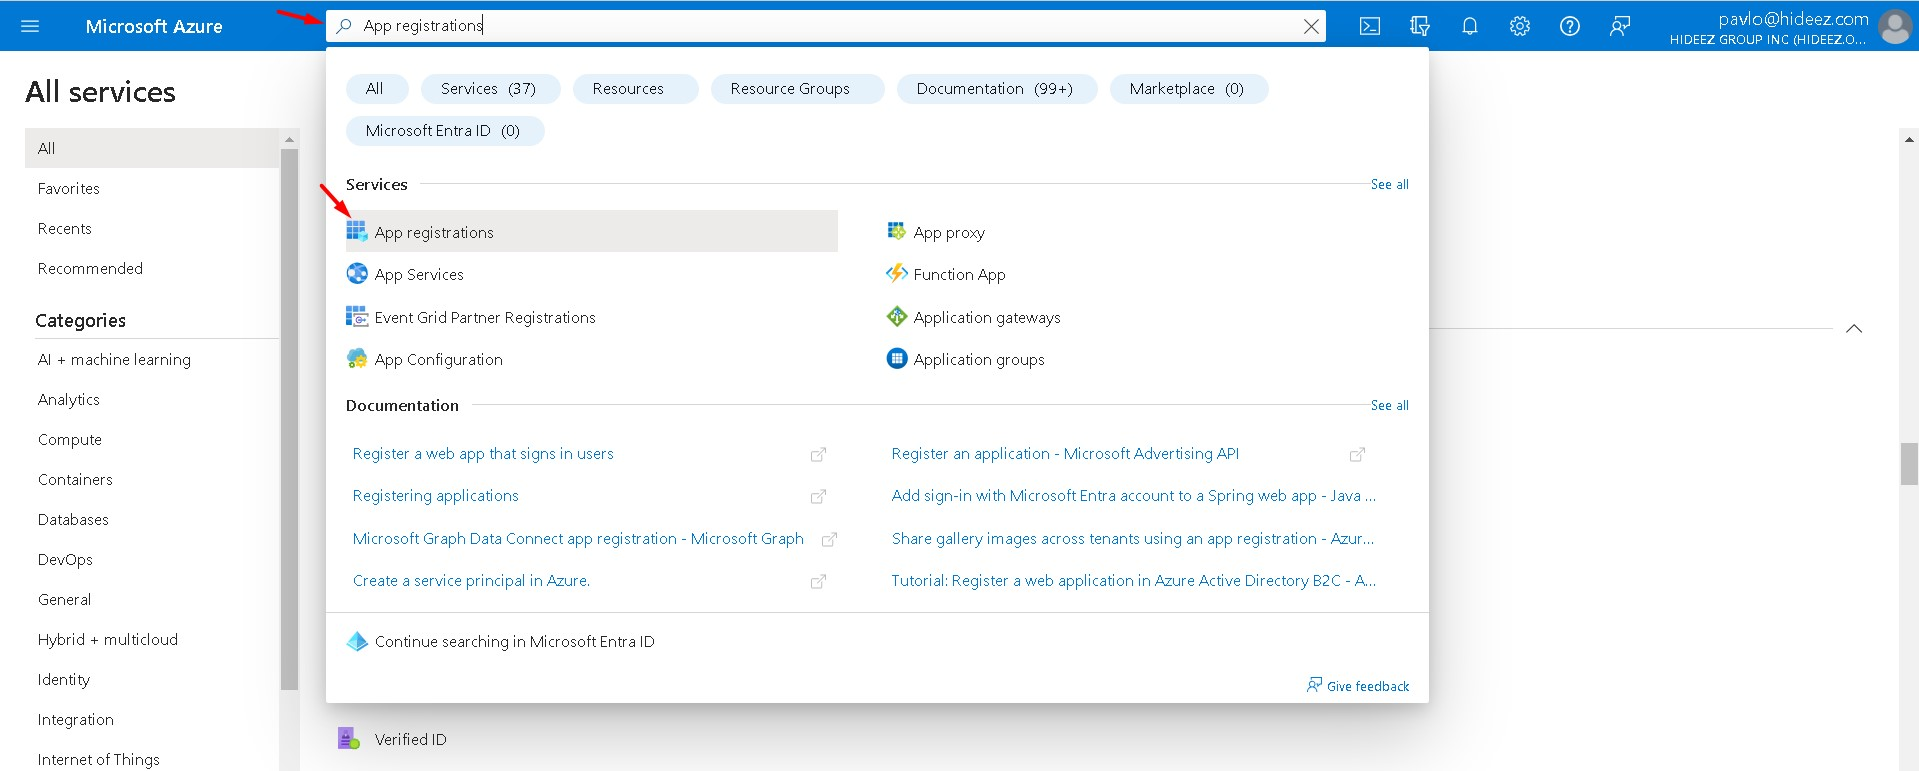Open Function App service result
This screenshot has height=771, width=1919.
959,275
